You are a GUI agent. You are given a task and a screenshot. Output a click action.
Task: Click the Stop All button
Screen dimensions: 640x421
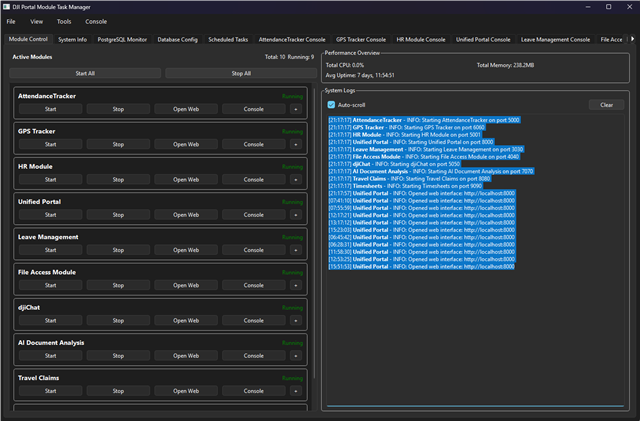pos(241,74)
